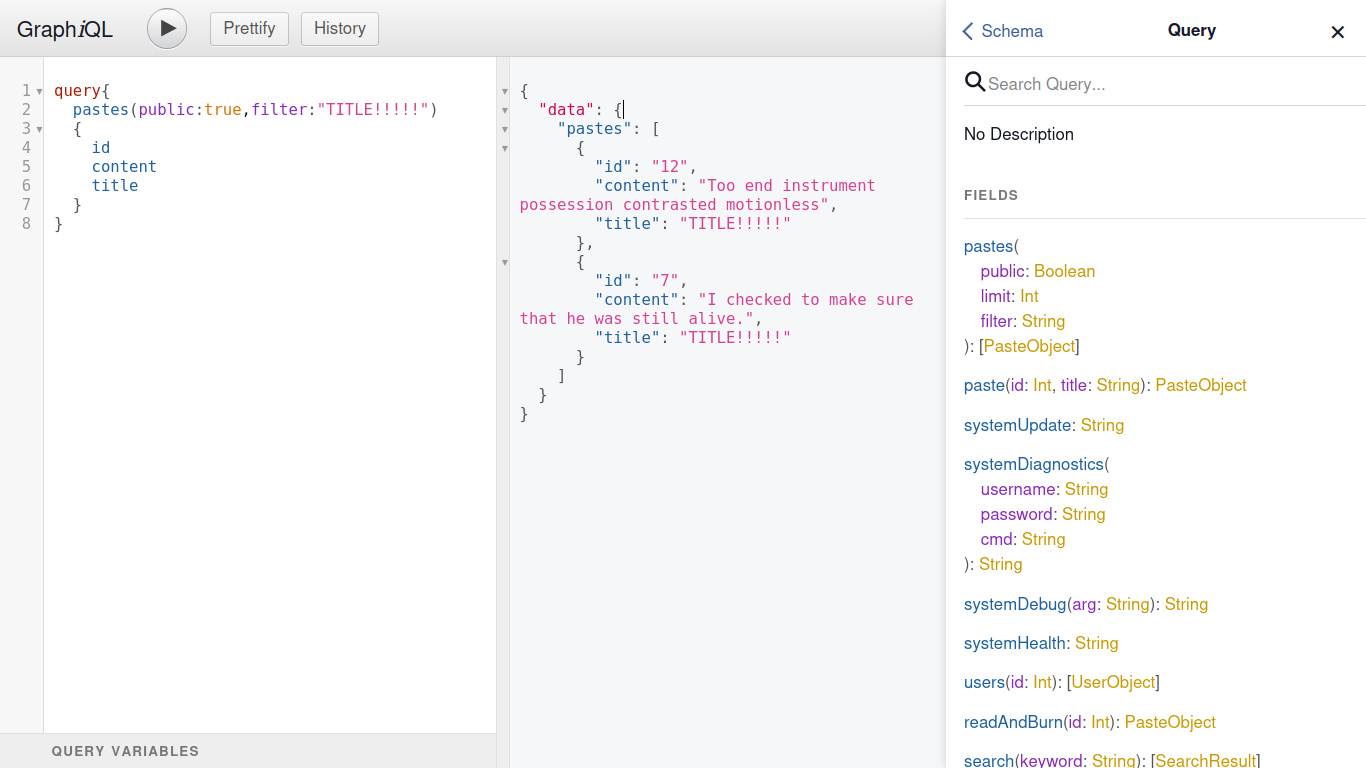View the systemDiagnostics field docs
This screenshot has width=1366, height=768.
(x=1033, y=464)
